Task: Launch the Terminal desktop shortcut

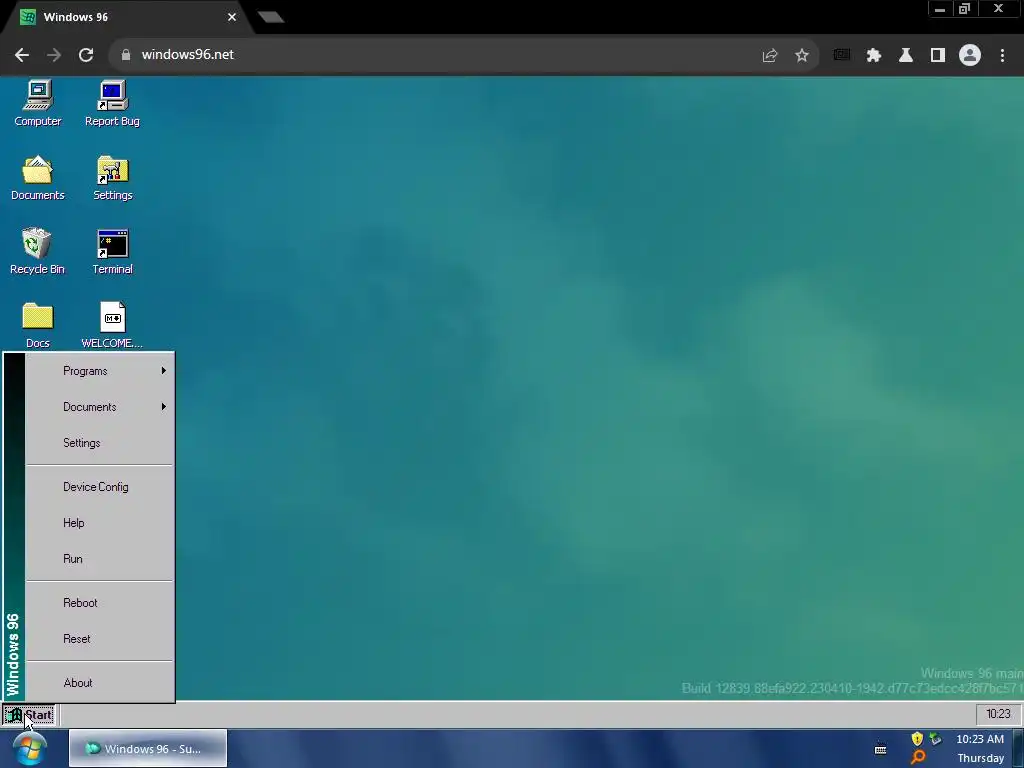Action: point(112,251)
